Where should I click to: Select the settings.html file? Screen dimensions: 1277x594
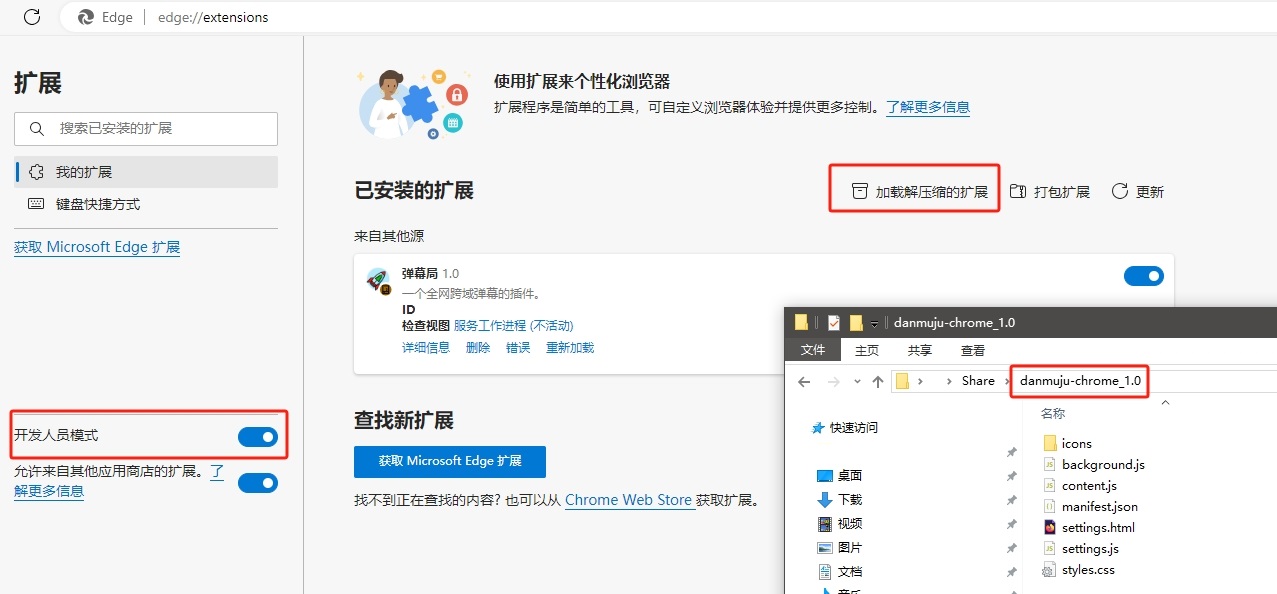(x=1097, y=527)
